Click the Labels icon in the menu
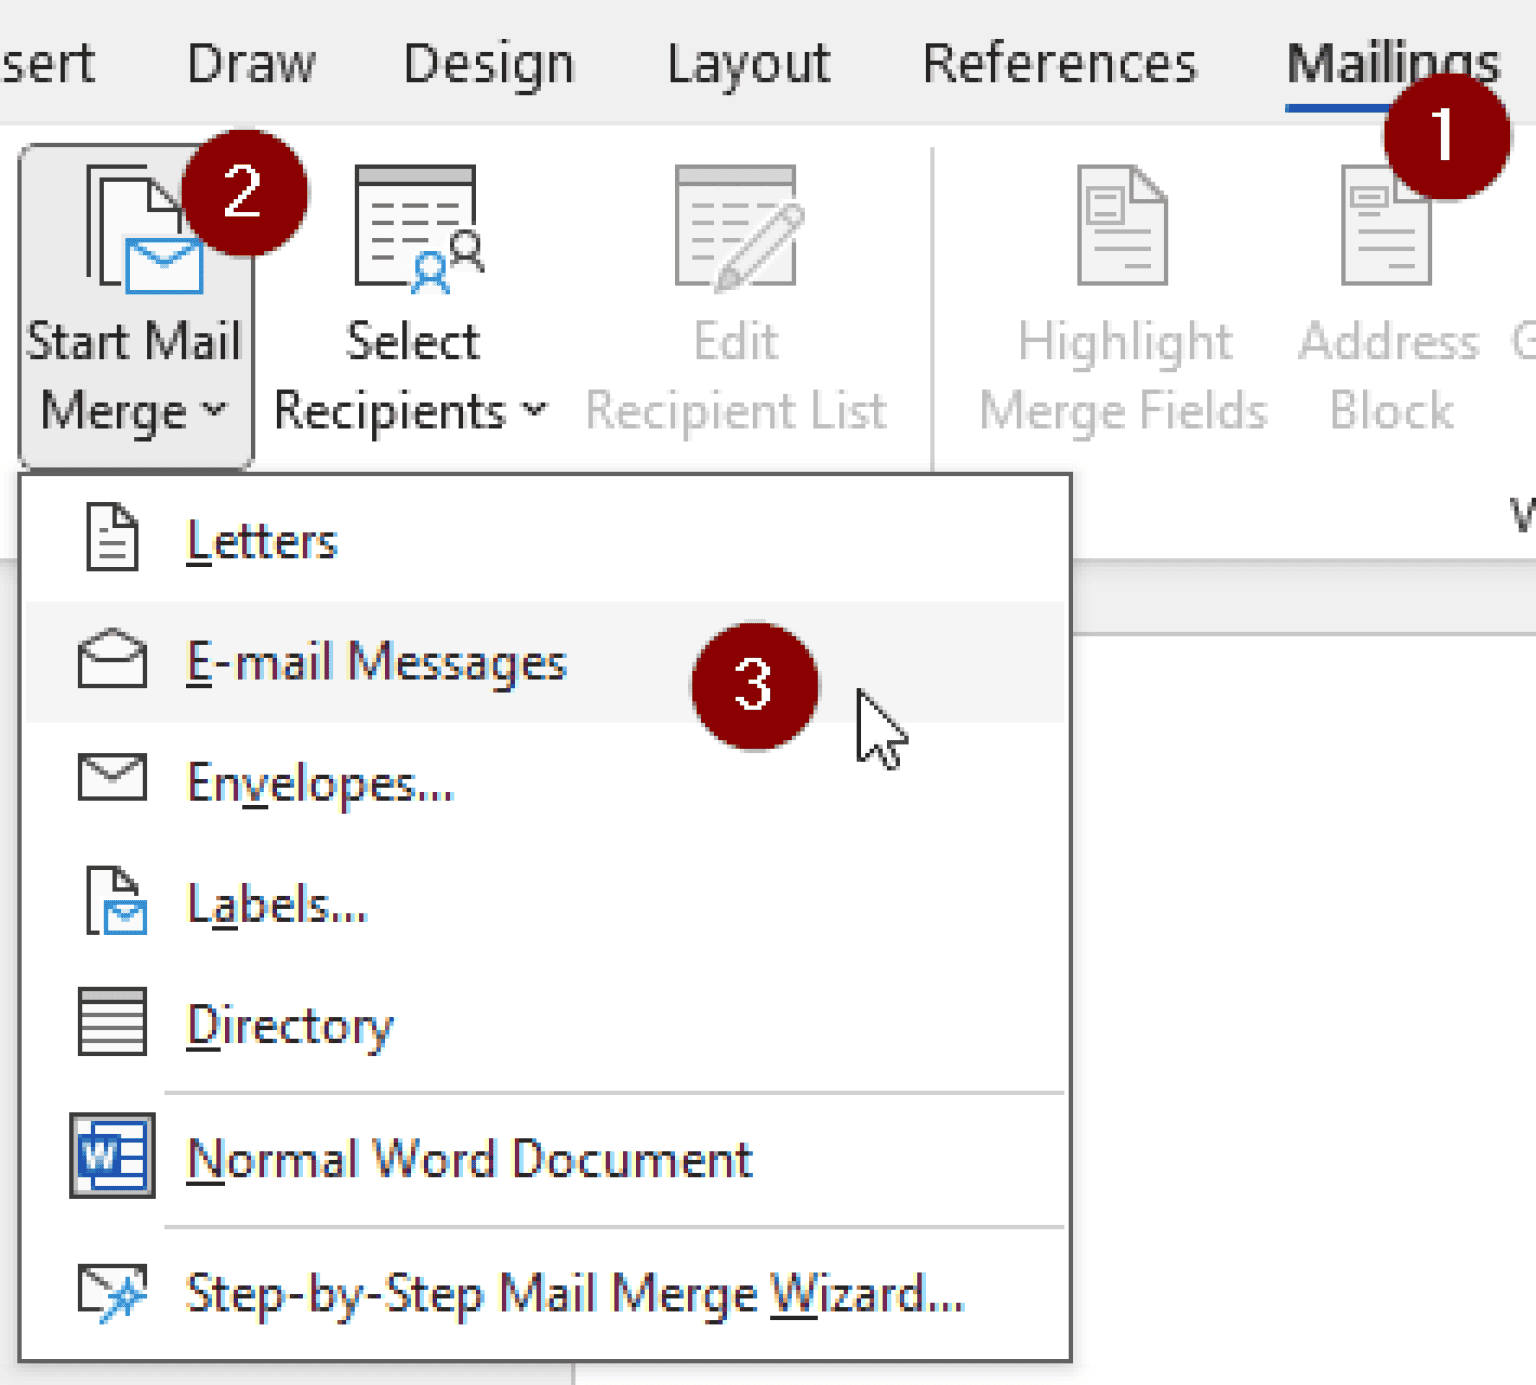This screenshot has width=1536, height=1385. 110,900
